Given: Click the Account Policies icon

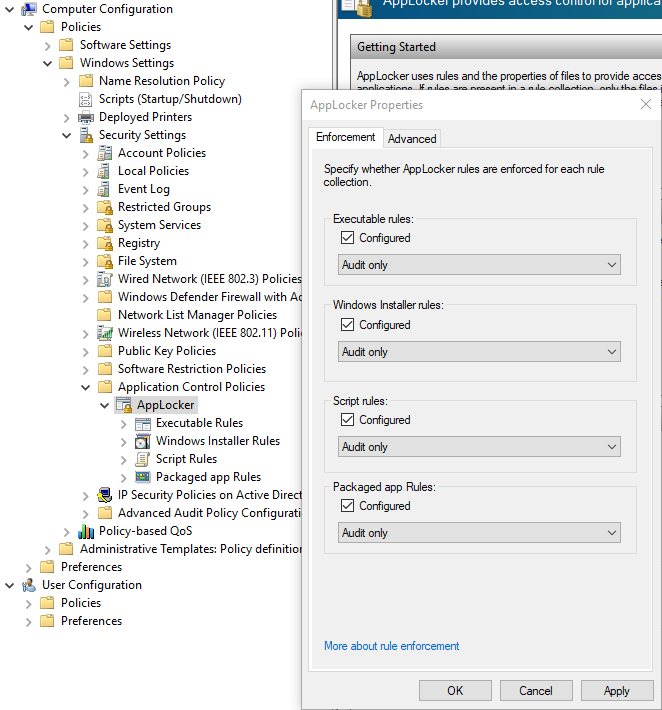Looking at the screenshot, I should [x=104, y=153].
